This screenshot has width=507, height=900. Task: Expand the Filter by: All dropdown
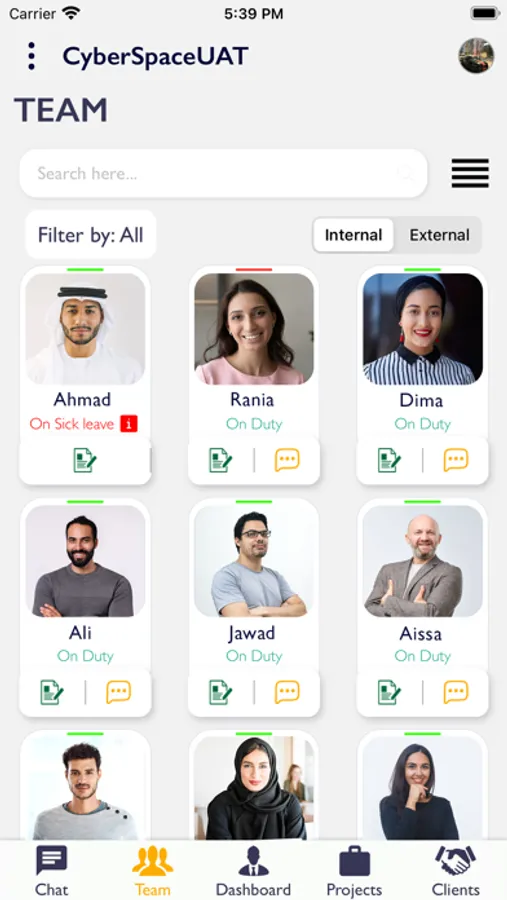coord(91,235)
